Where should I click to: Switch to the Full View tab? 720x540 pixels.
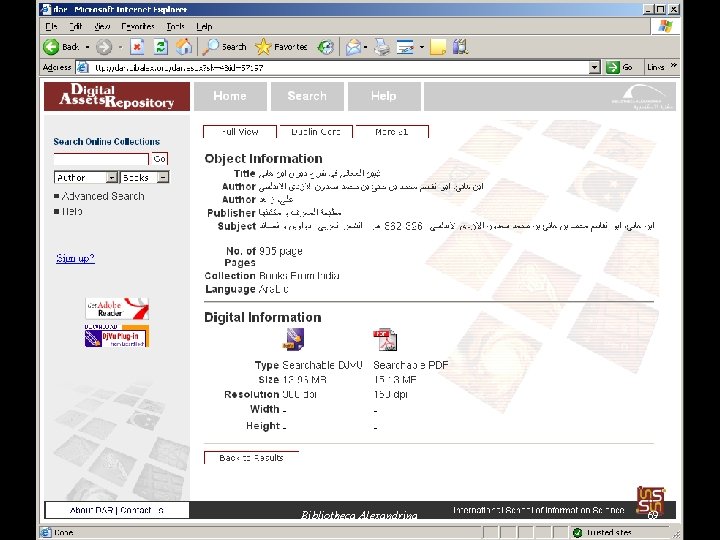tap(240, 132)
